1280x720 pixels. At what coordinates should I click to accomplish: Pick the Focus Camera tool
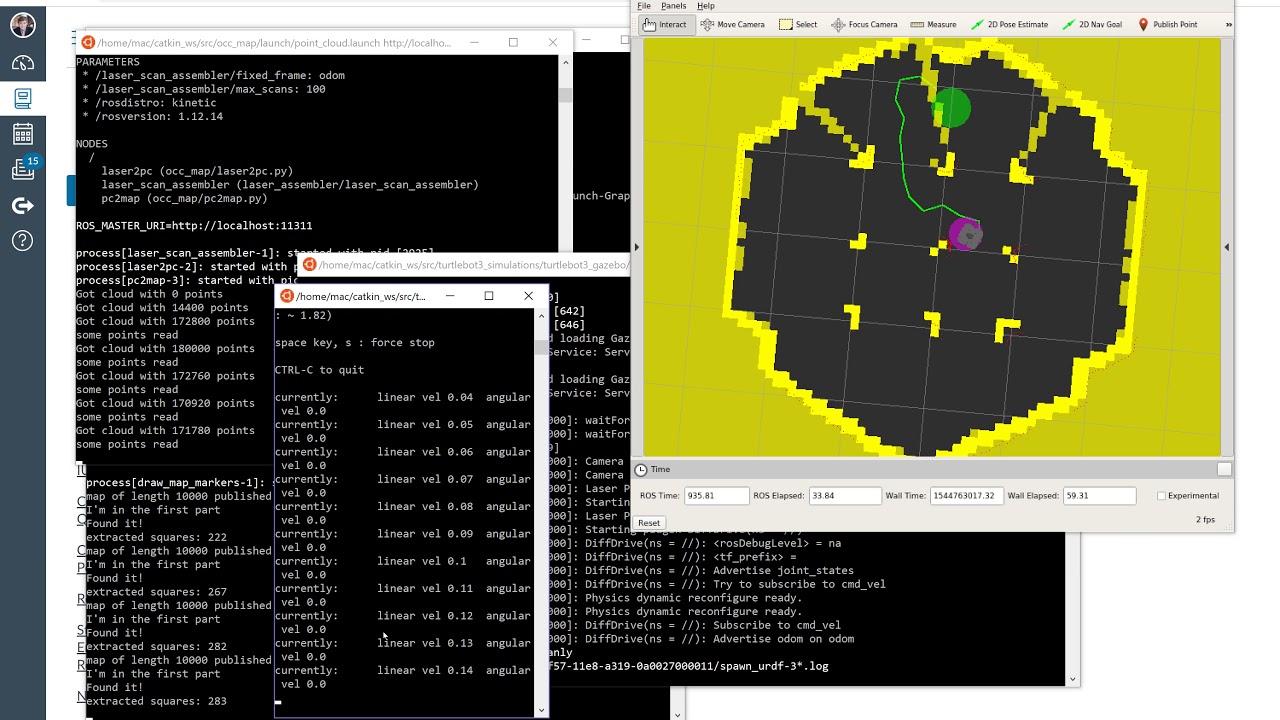click(x=864, y=24)
